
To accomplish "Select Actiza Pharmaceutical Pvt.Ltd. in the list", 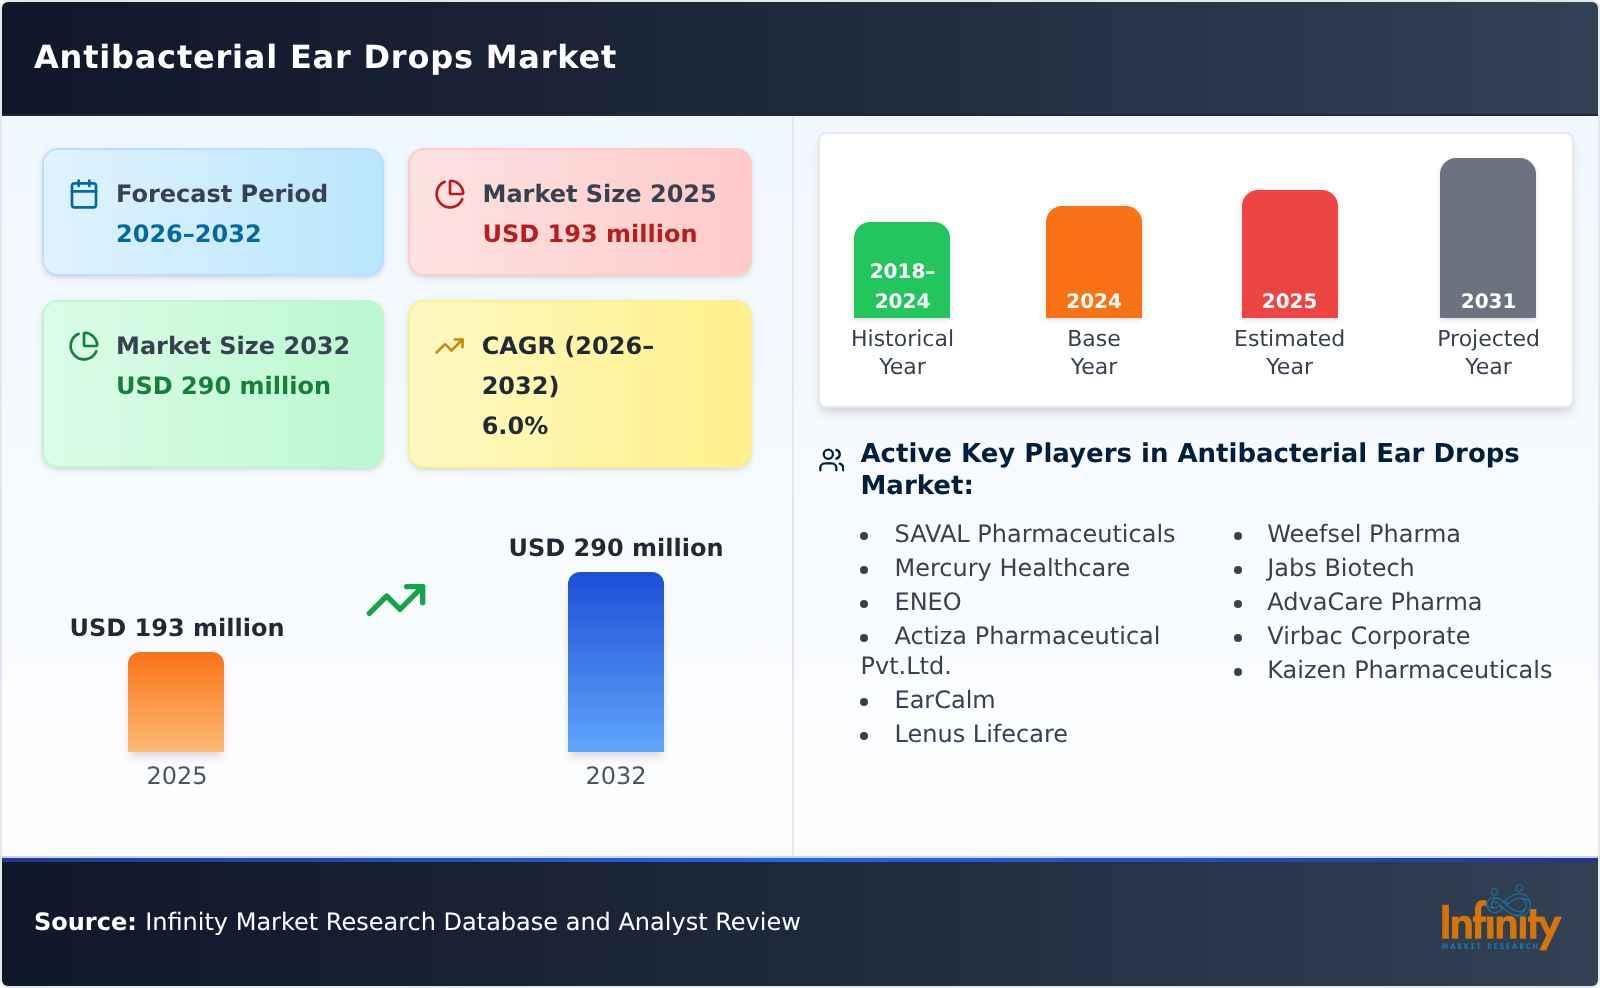I will (x=1010, y=651).
